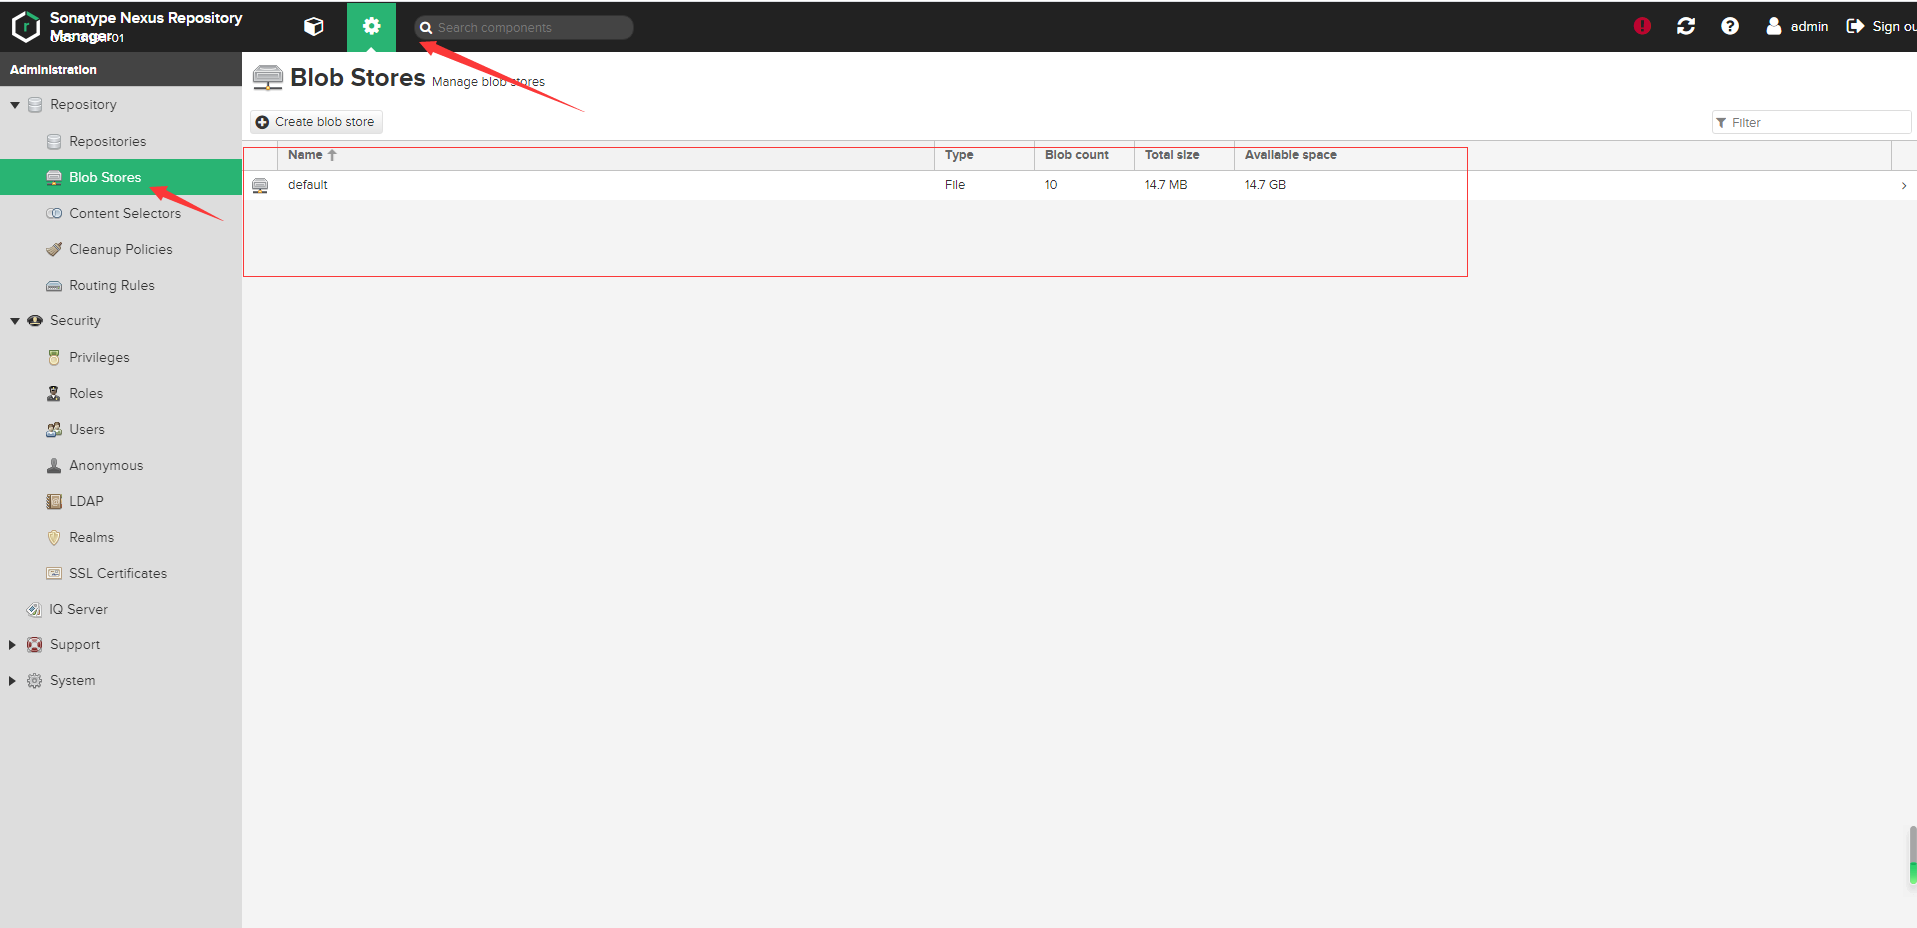Click the Filter input field

pyautogui.click(x=1811, y=123)
